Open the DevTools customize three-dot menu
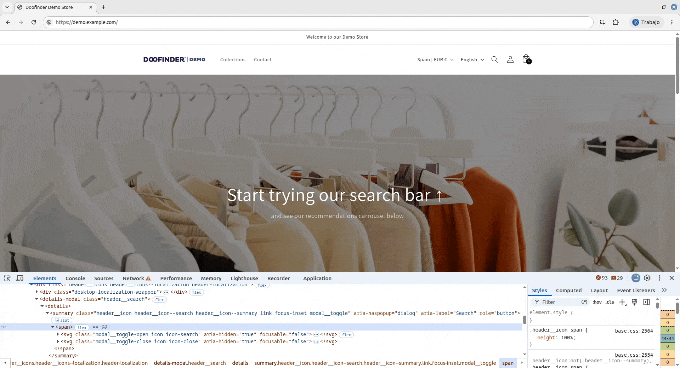The height and width of the screenshot is (368, 680). pos(659,278)
